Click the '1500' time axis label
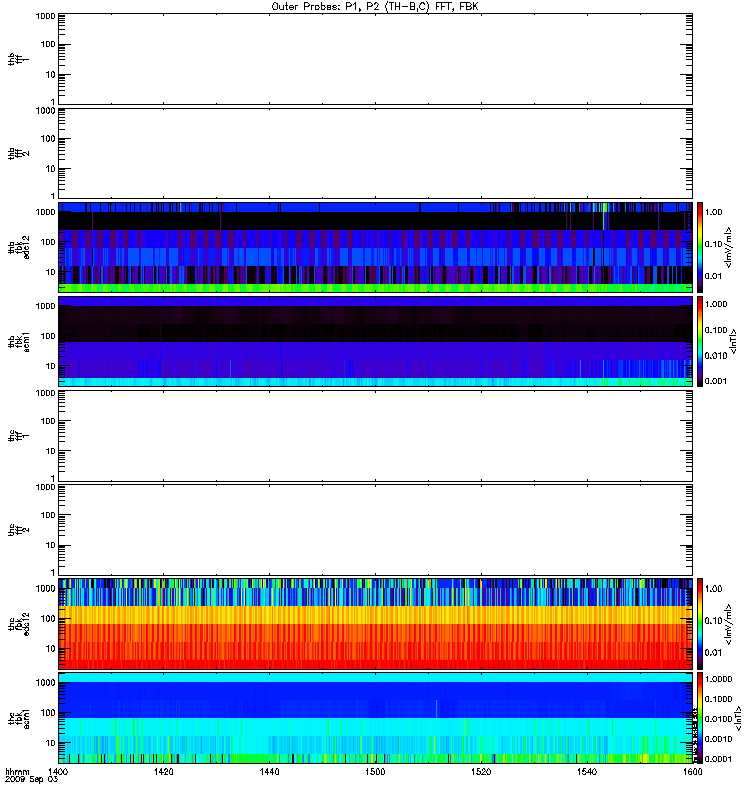Image resolution: width=750 pixels, height=800 pixels. (375, 771)
